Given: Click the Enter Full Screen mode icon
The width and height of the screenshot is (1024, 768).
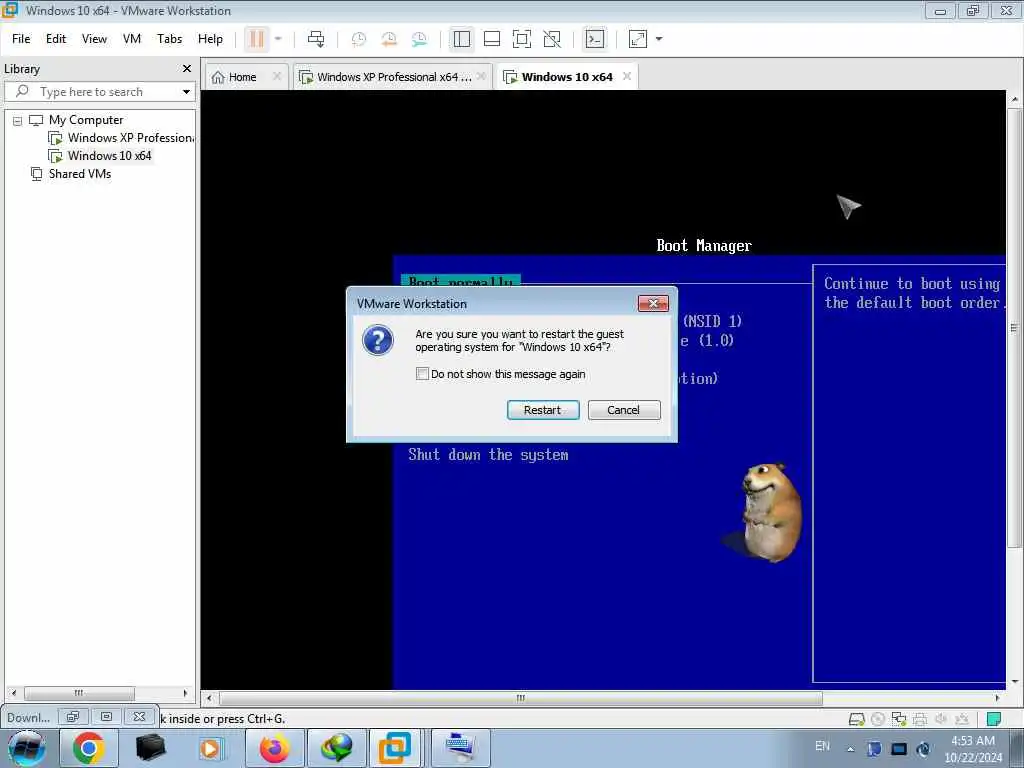Looking at the screenshot, I should tap(522, 39).
